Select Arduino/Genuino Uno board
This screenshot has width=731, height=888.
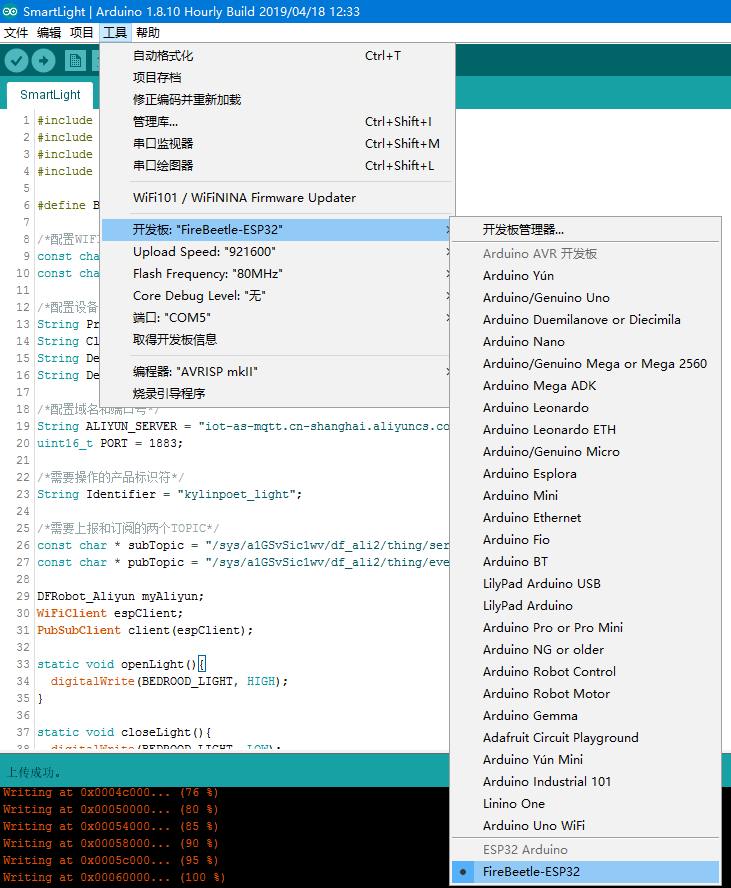coord(586,298)
